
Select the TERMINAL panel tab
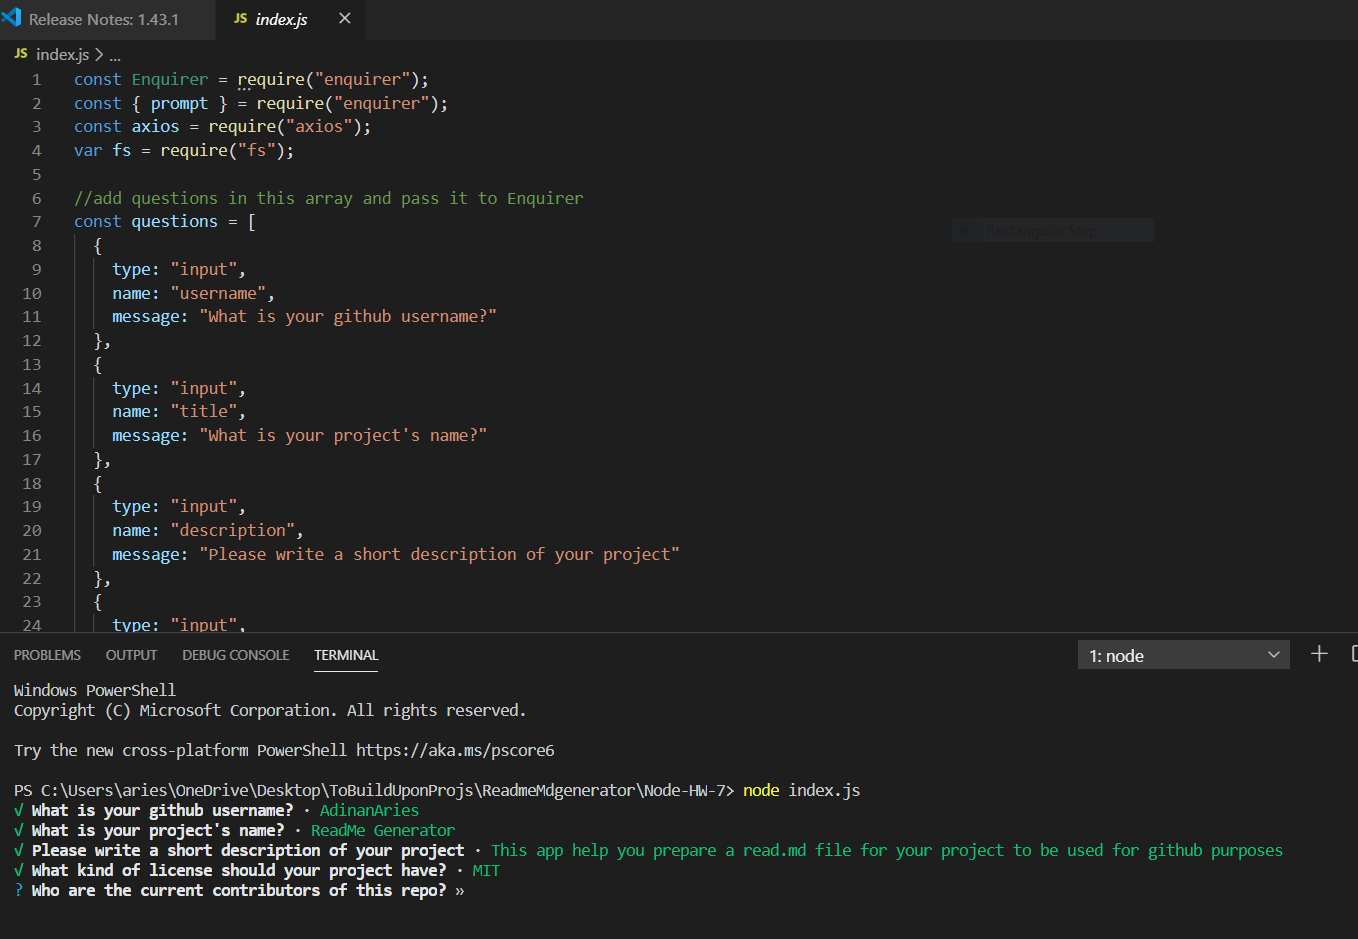click(346, 655)
